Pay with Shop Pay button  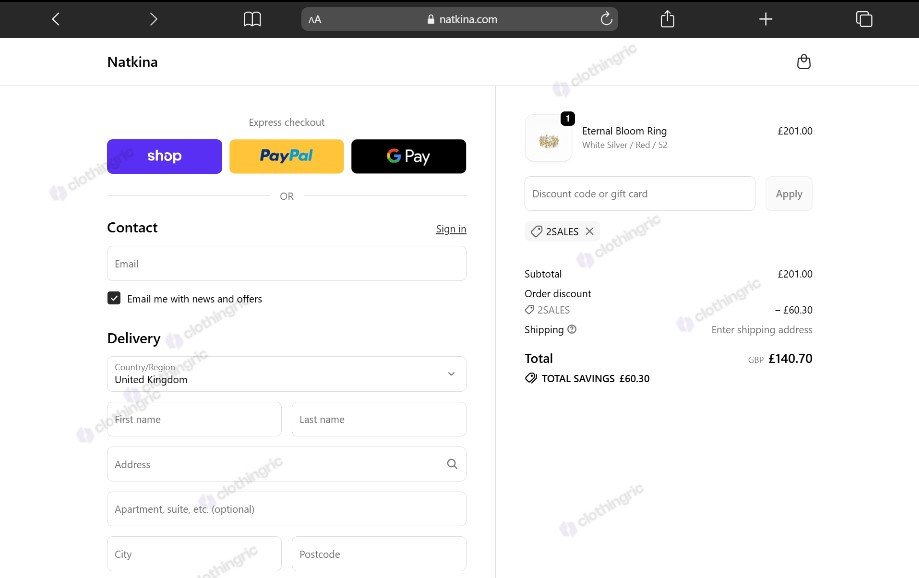click(x=164, y=157)
